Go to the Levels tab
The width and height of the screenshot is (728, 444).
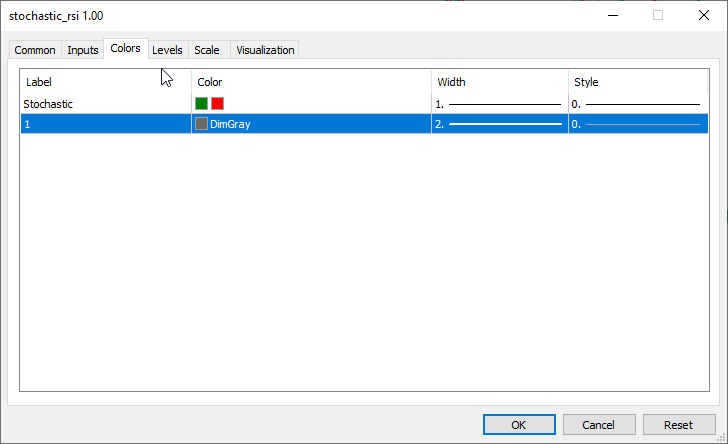coord(167,50)
